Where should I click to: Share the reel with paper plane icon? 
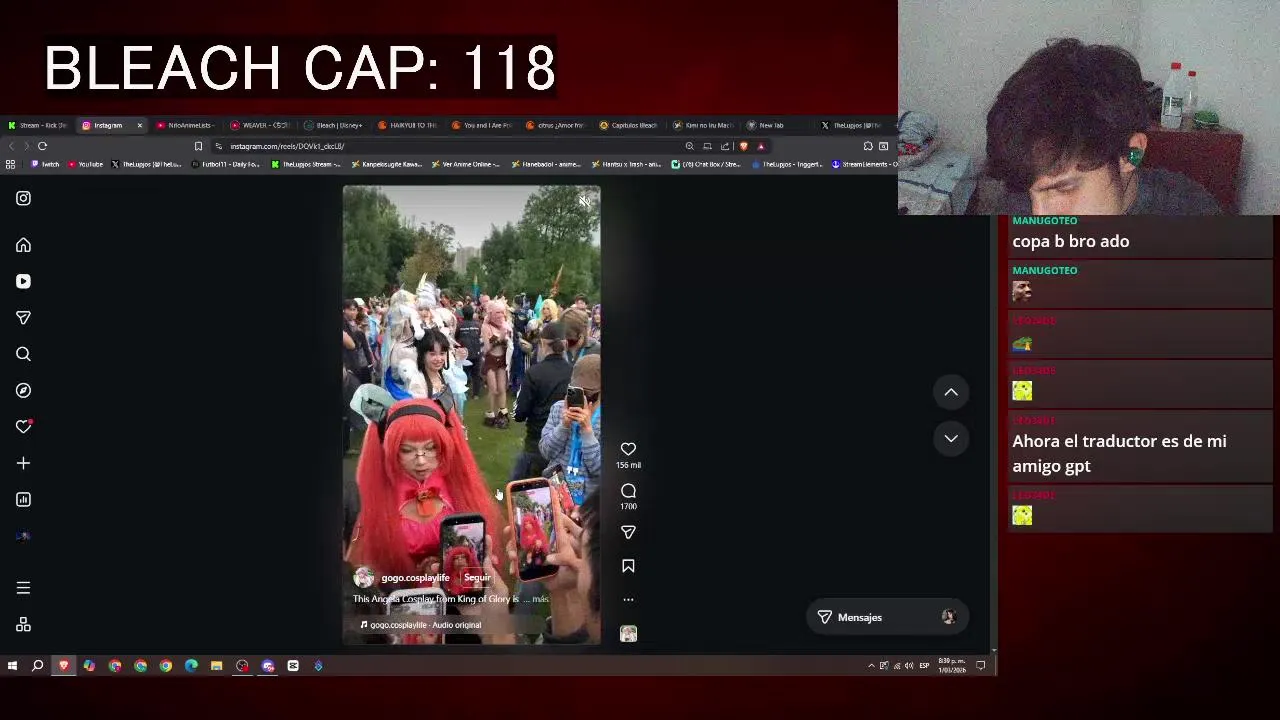[628, 533]
